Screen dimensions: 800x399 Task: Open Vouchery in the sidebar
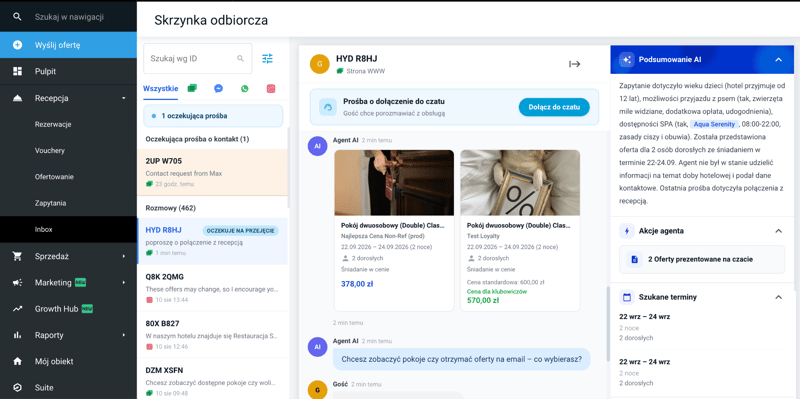[x=49, y=151]
